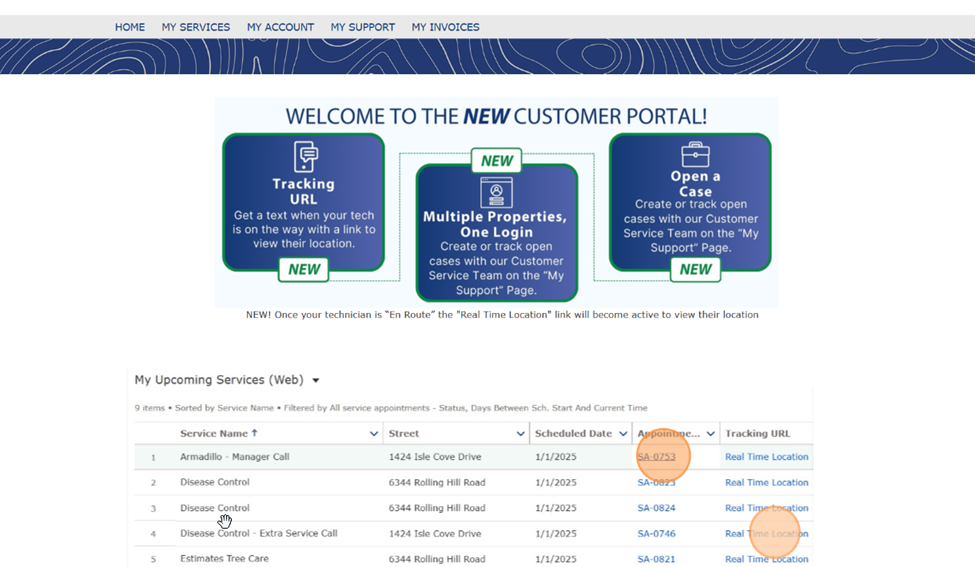Click the NEW badge below Tracking URL card
Viewport: 975px width, 567px height.
point(304,269)
